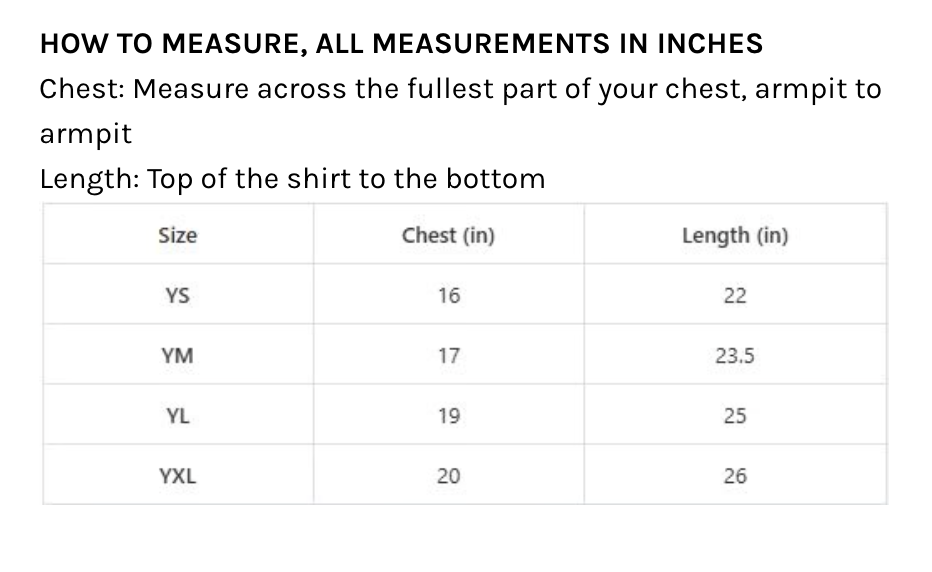Select chest value 17 for YM
The width and height of the screenshot is (932, 572).
[448, 356]
